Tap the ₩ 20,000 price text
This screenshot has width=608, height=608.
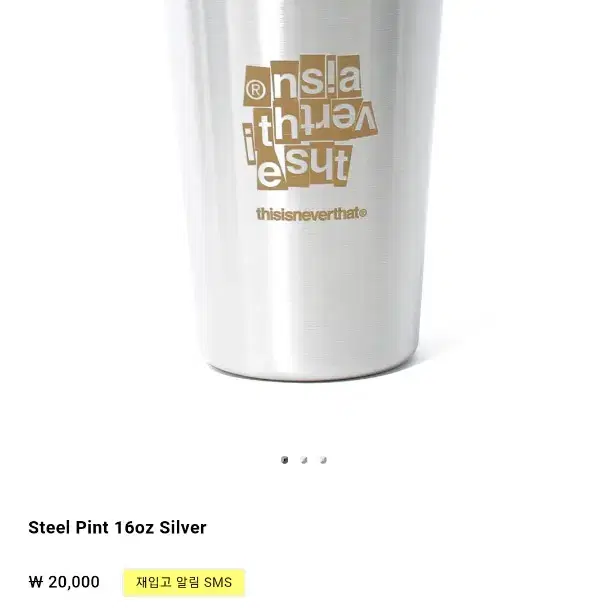pos(64,582)
